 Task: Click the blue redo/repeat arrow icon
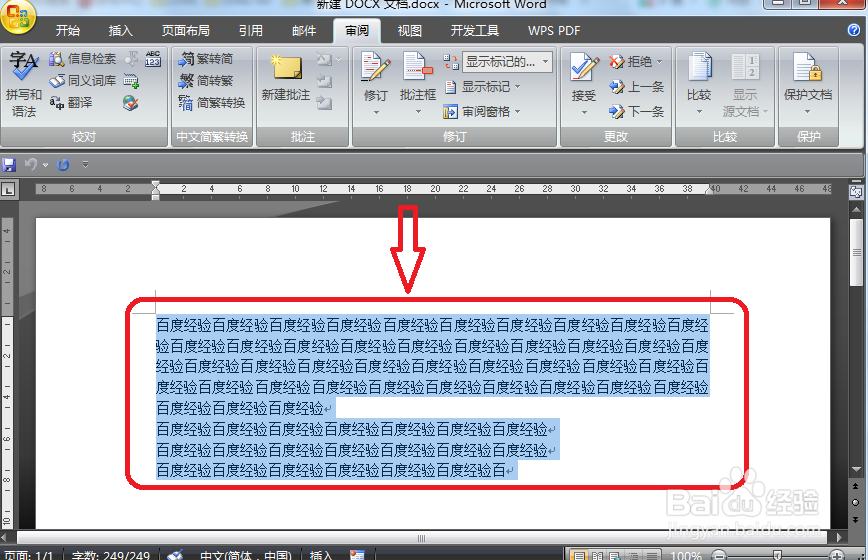pos(63,164)
